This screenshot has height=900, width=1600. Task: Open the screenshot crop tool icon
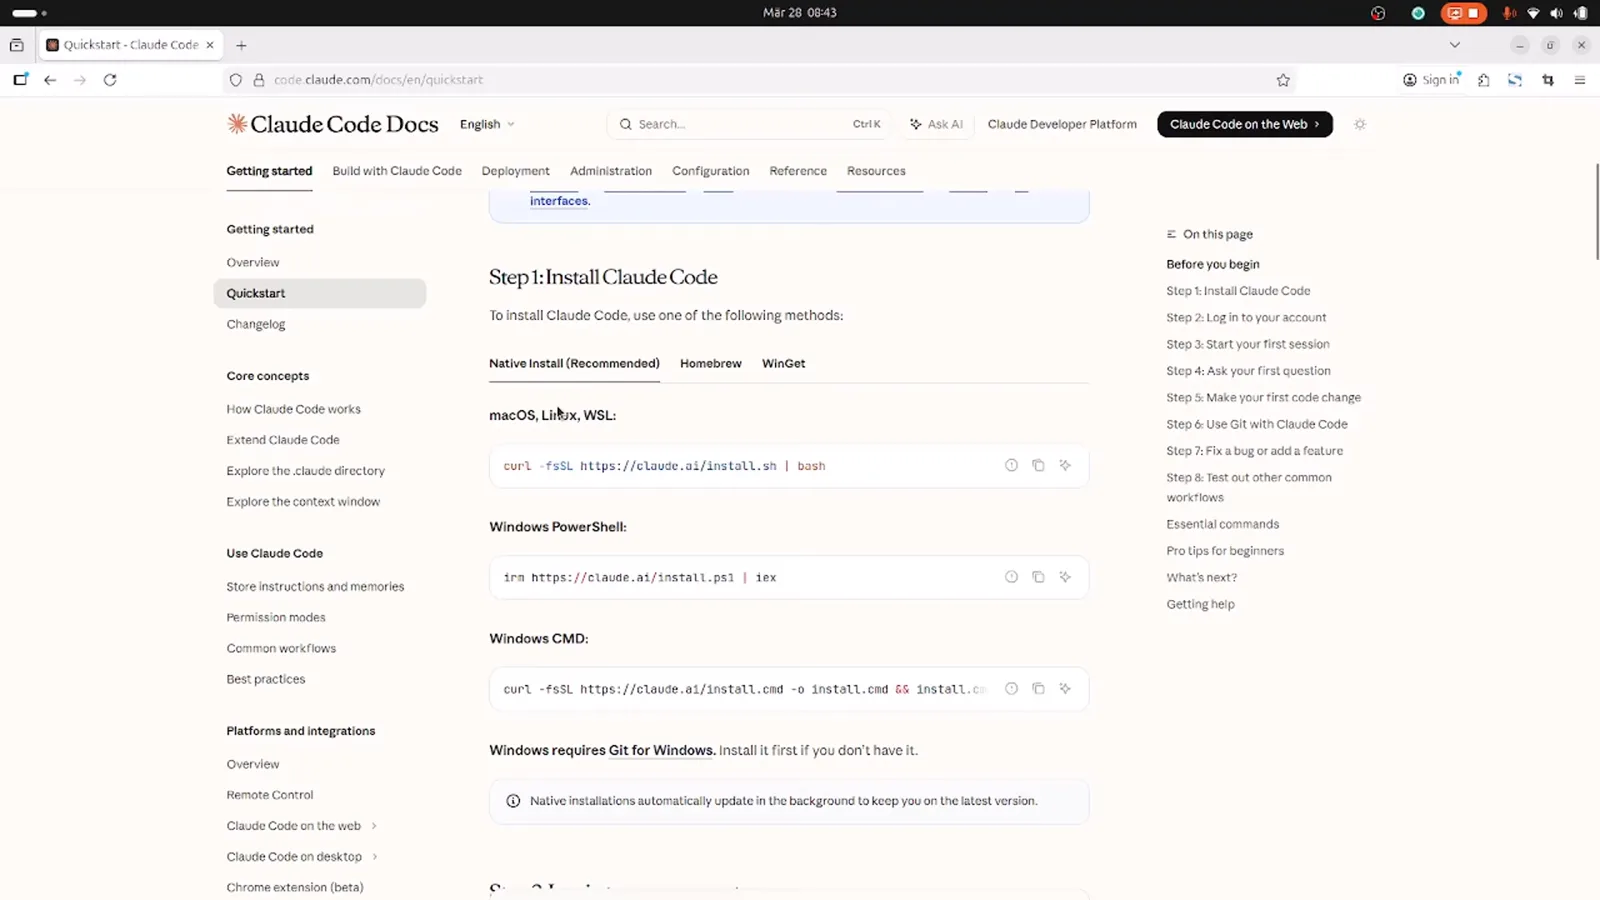coord(1548,80)
